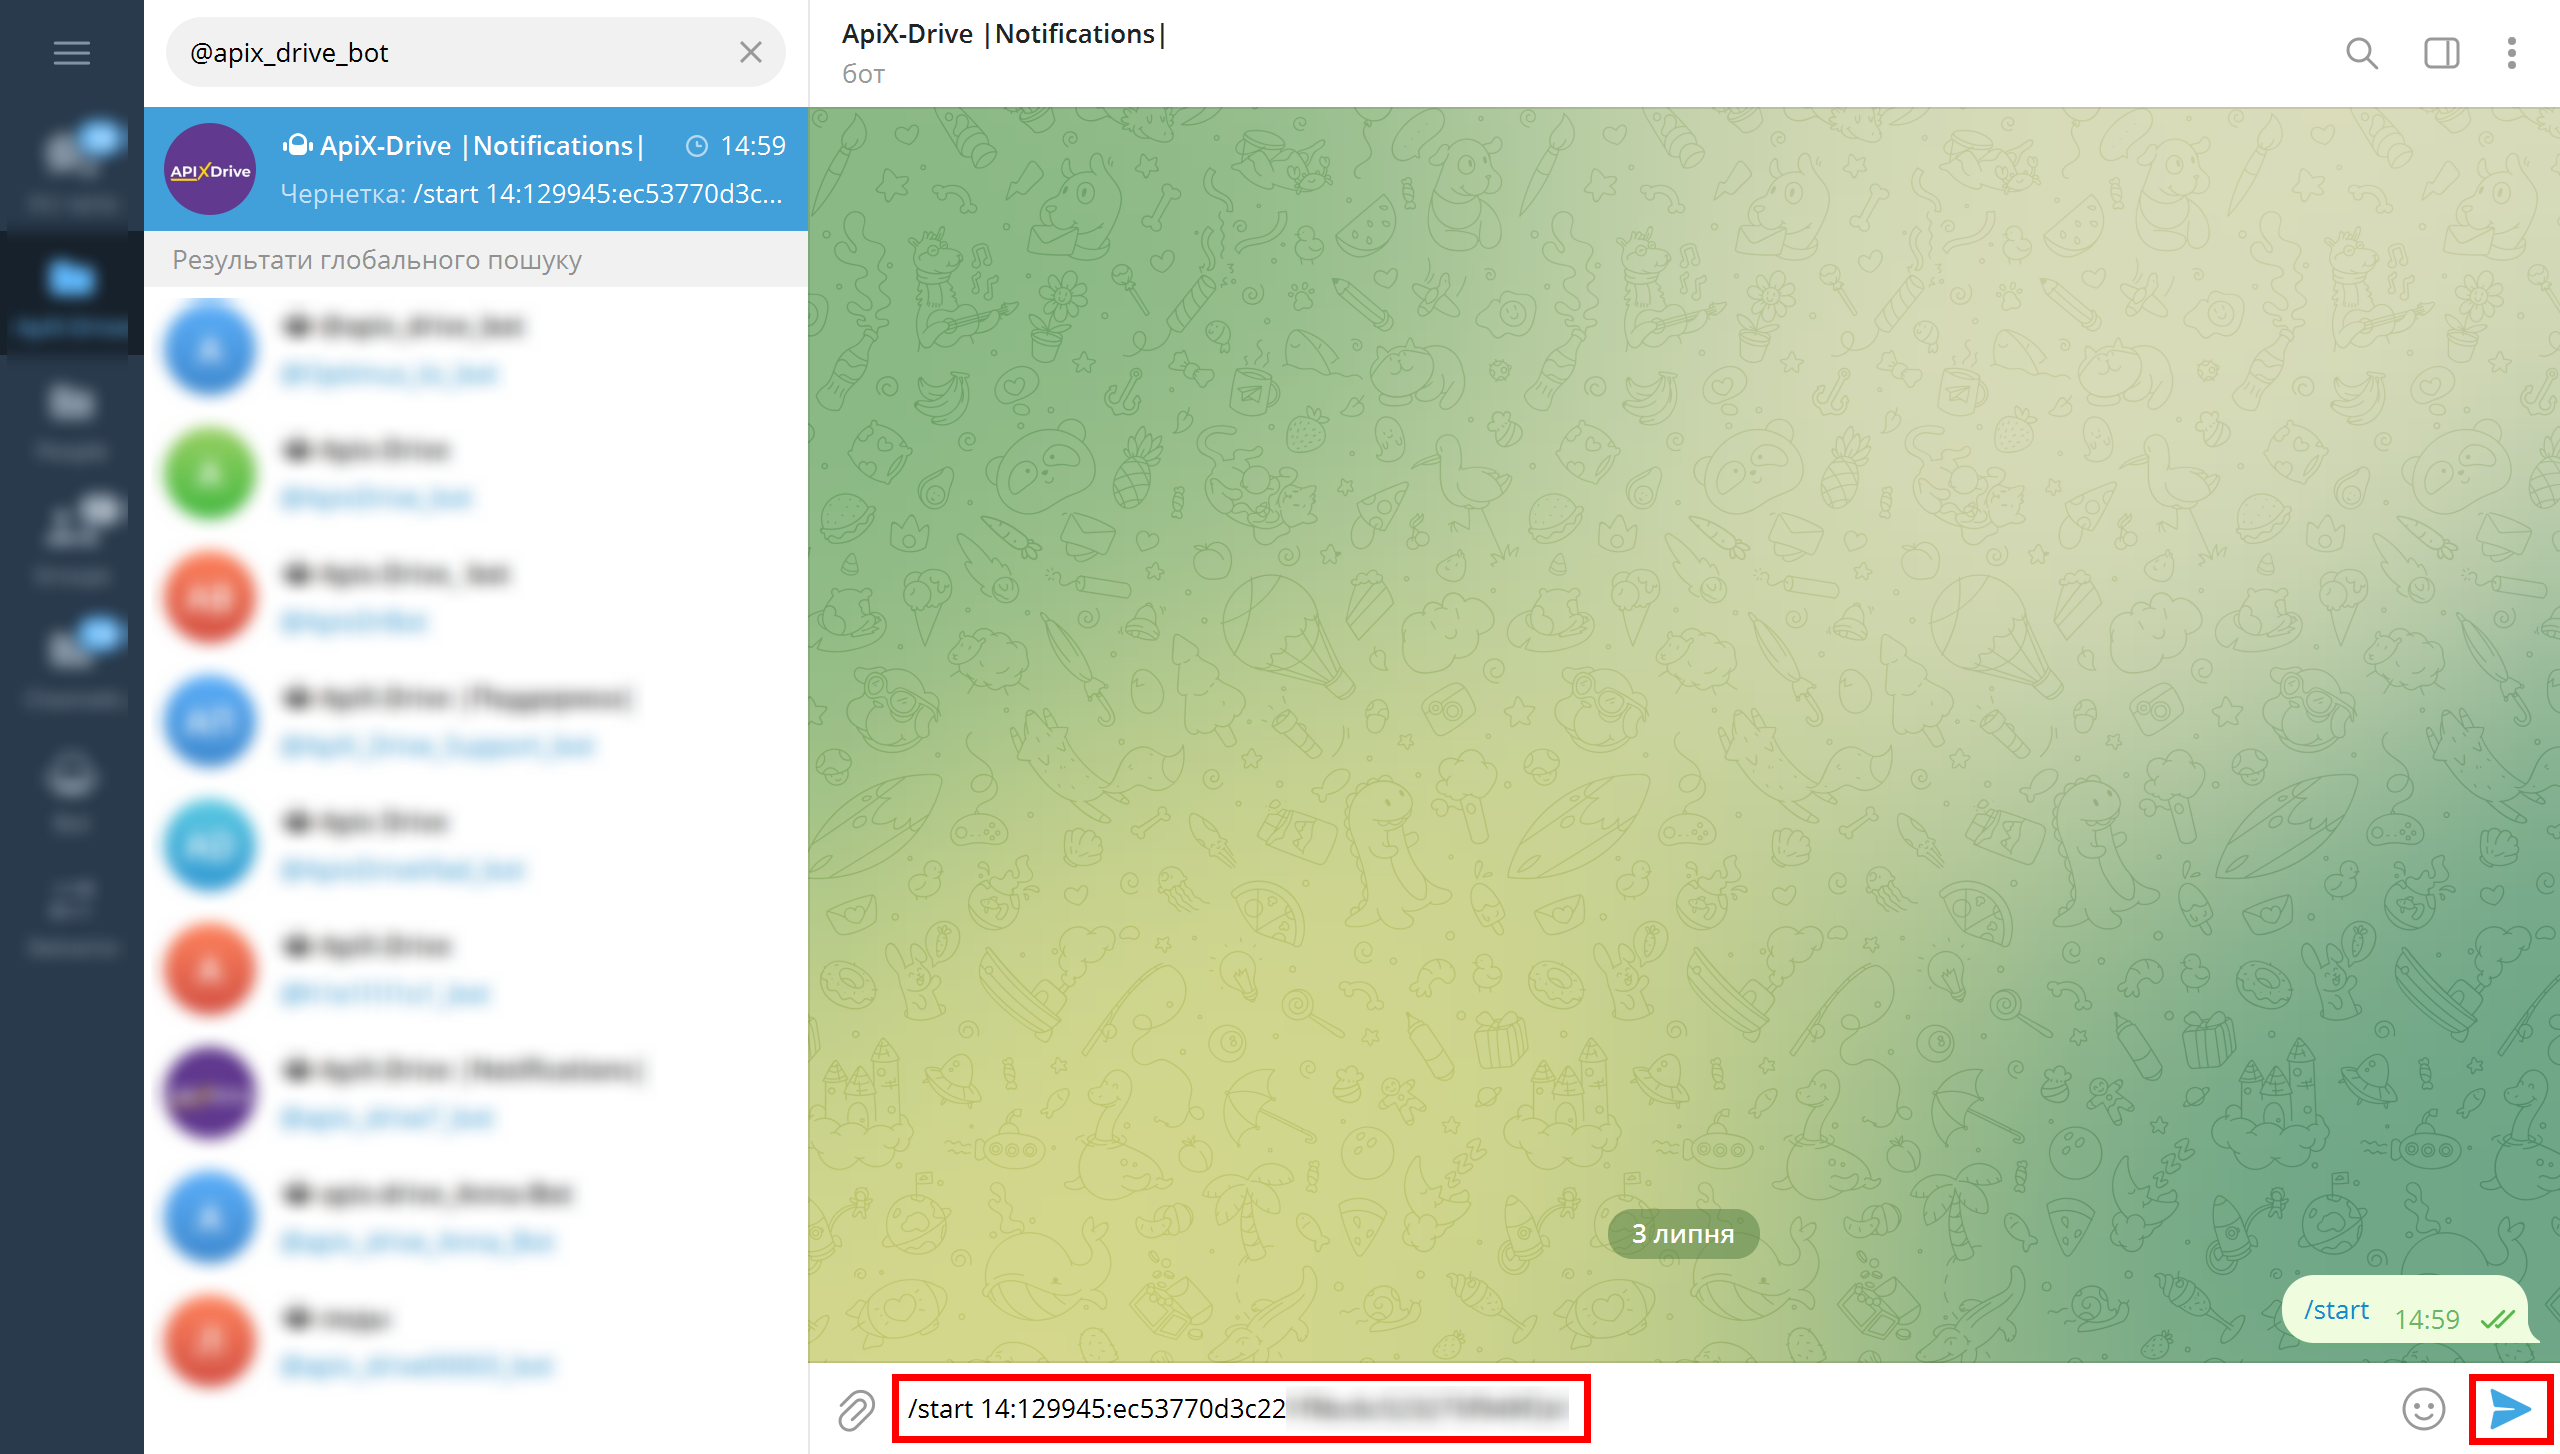Click the send message button

tap(2511, 1410)
